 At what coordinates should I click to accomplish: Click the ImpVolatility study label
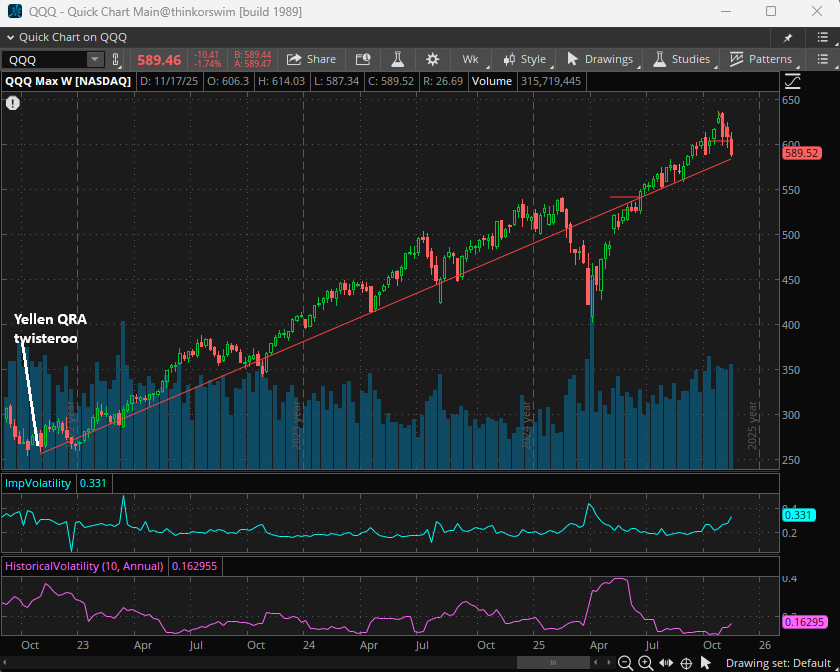38,483
